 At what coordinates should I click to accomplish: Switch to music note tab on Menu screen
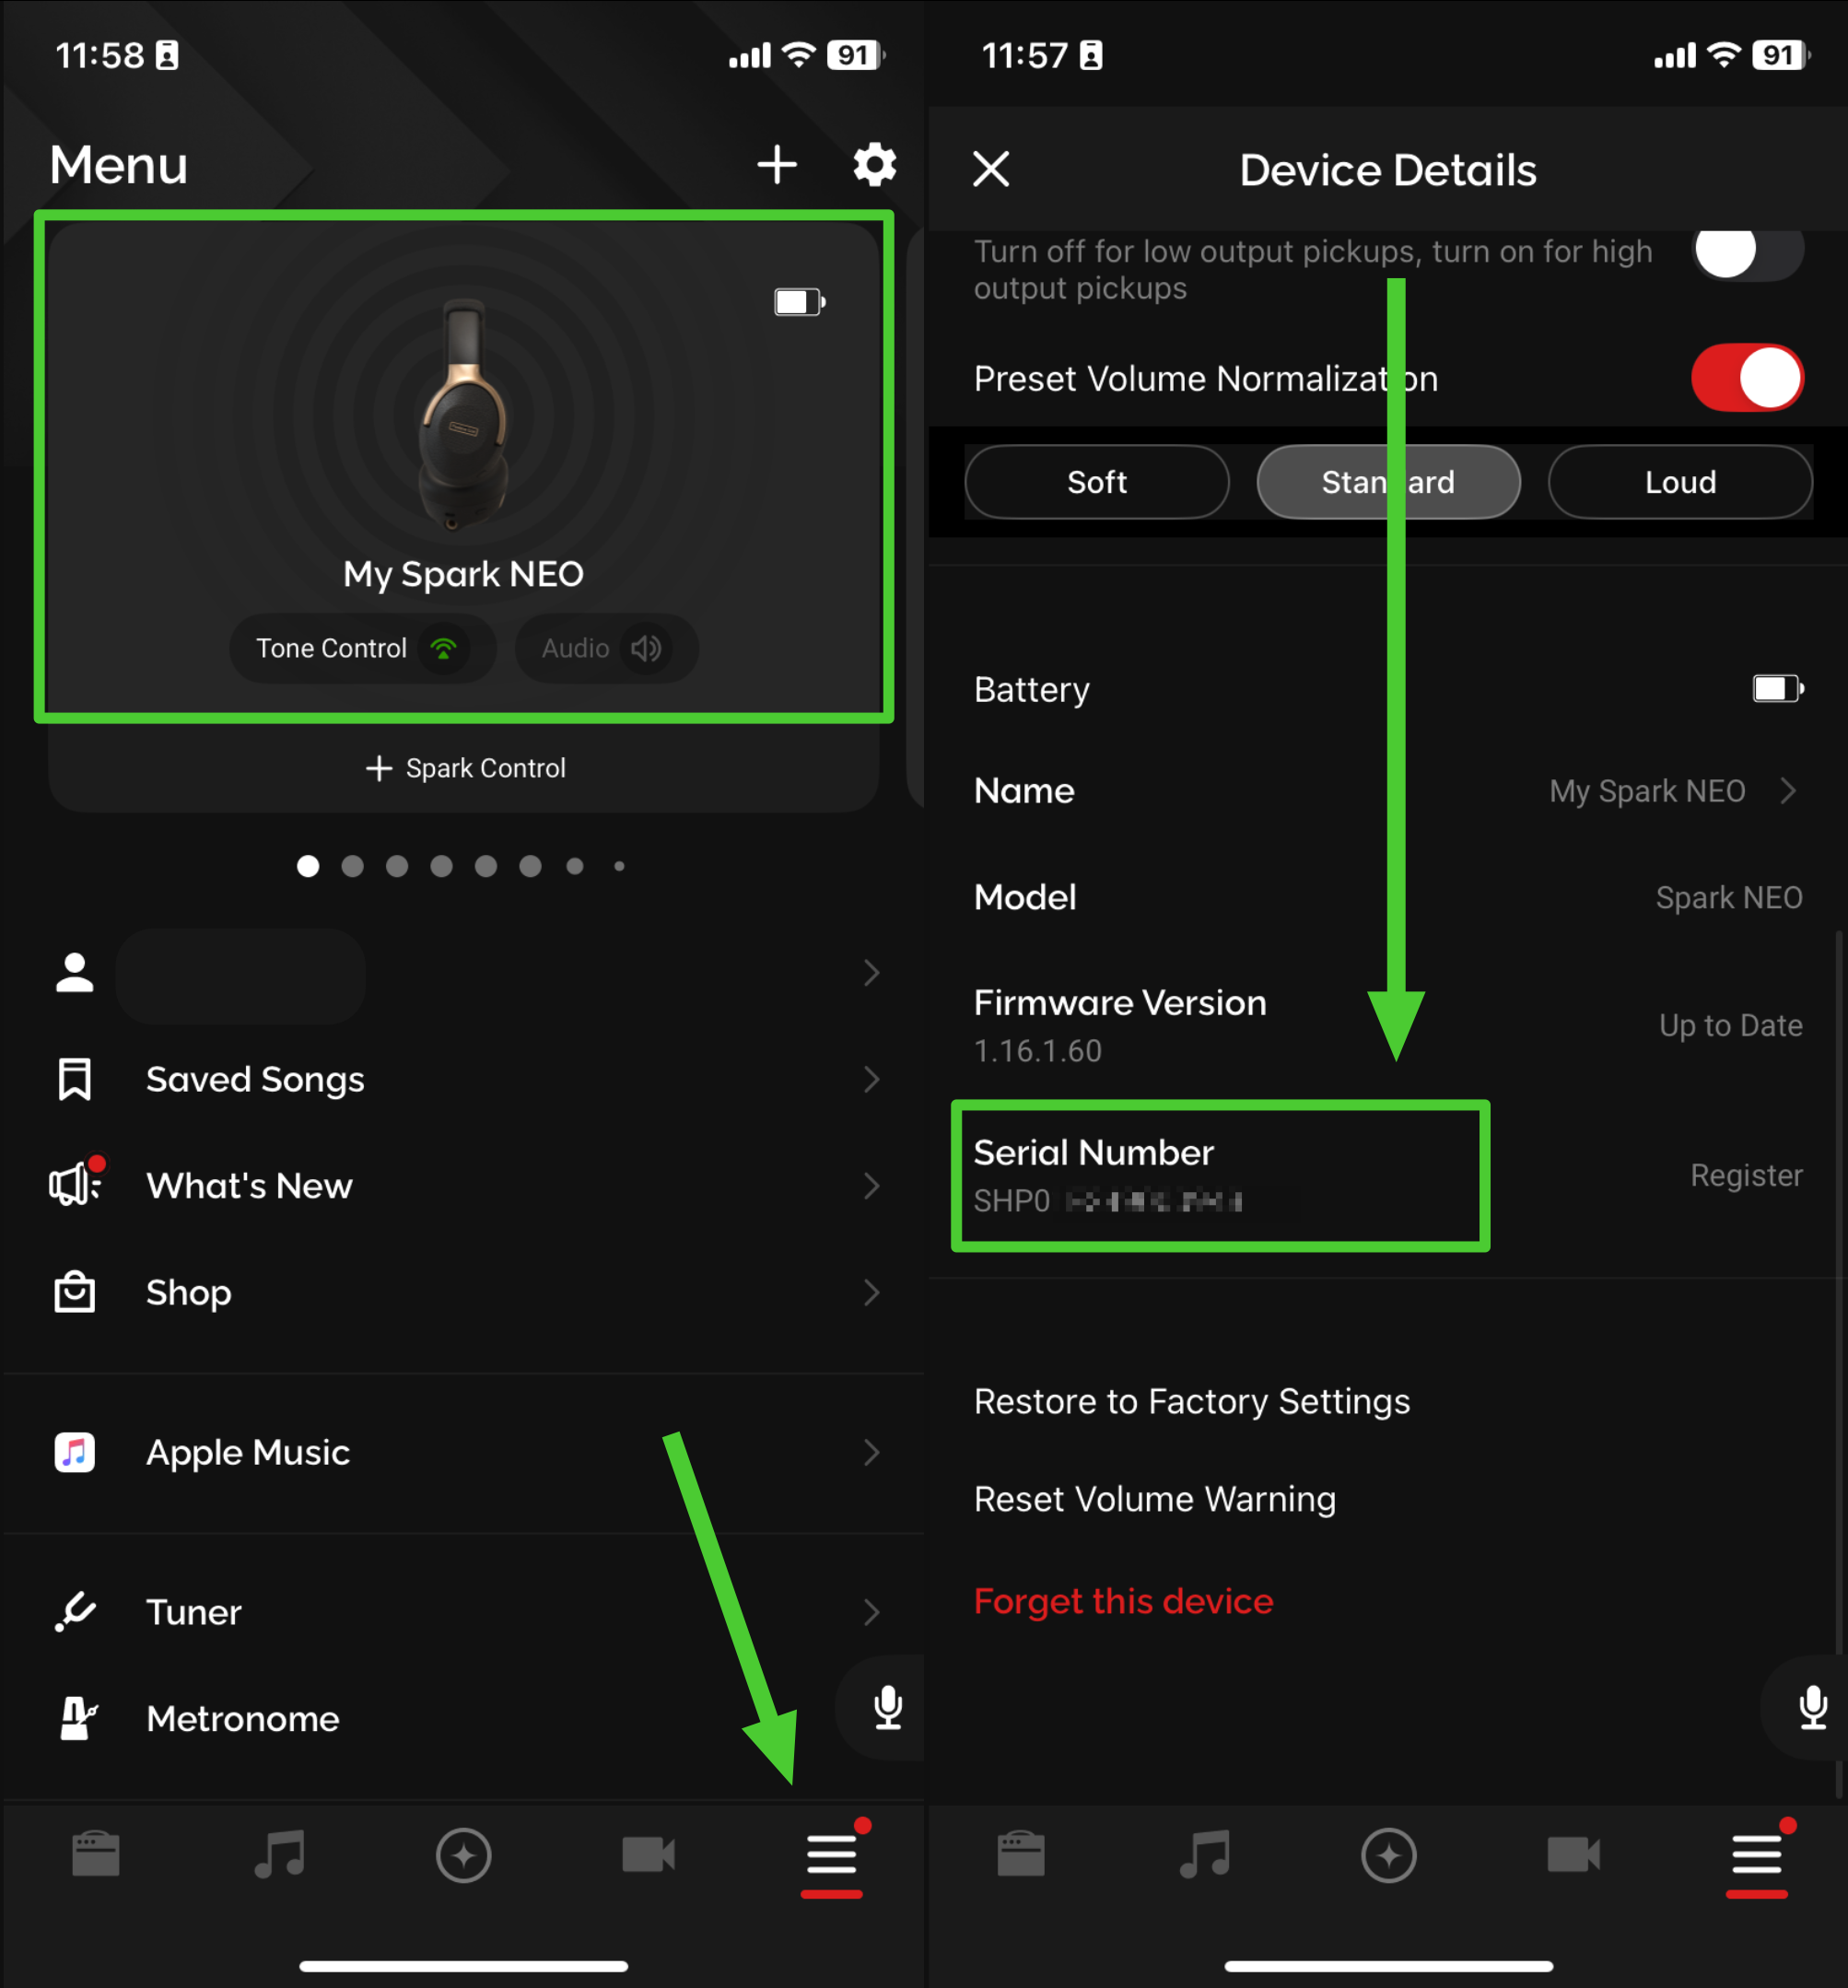pos(280,1855)
